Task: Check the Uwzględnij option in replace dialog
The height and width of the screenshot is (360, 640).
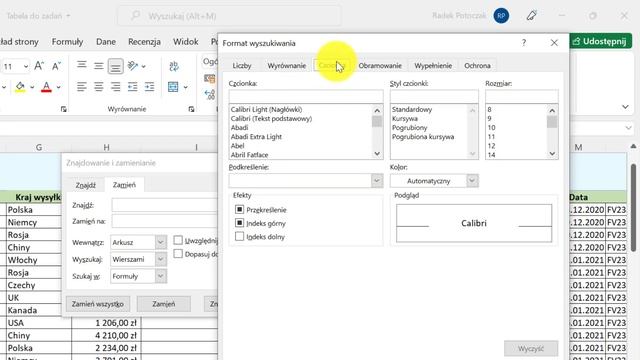Action: tap(178, 240)
